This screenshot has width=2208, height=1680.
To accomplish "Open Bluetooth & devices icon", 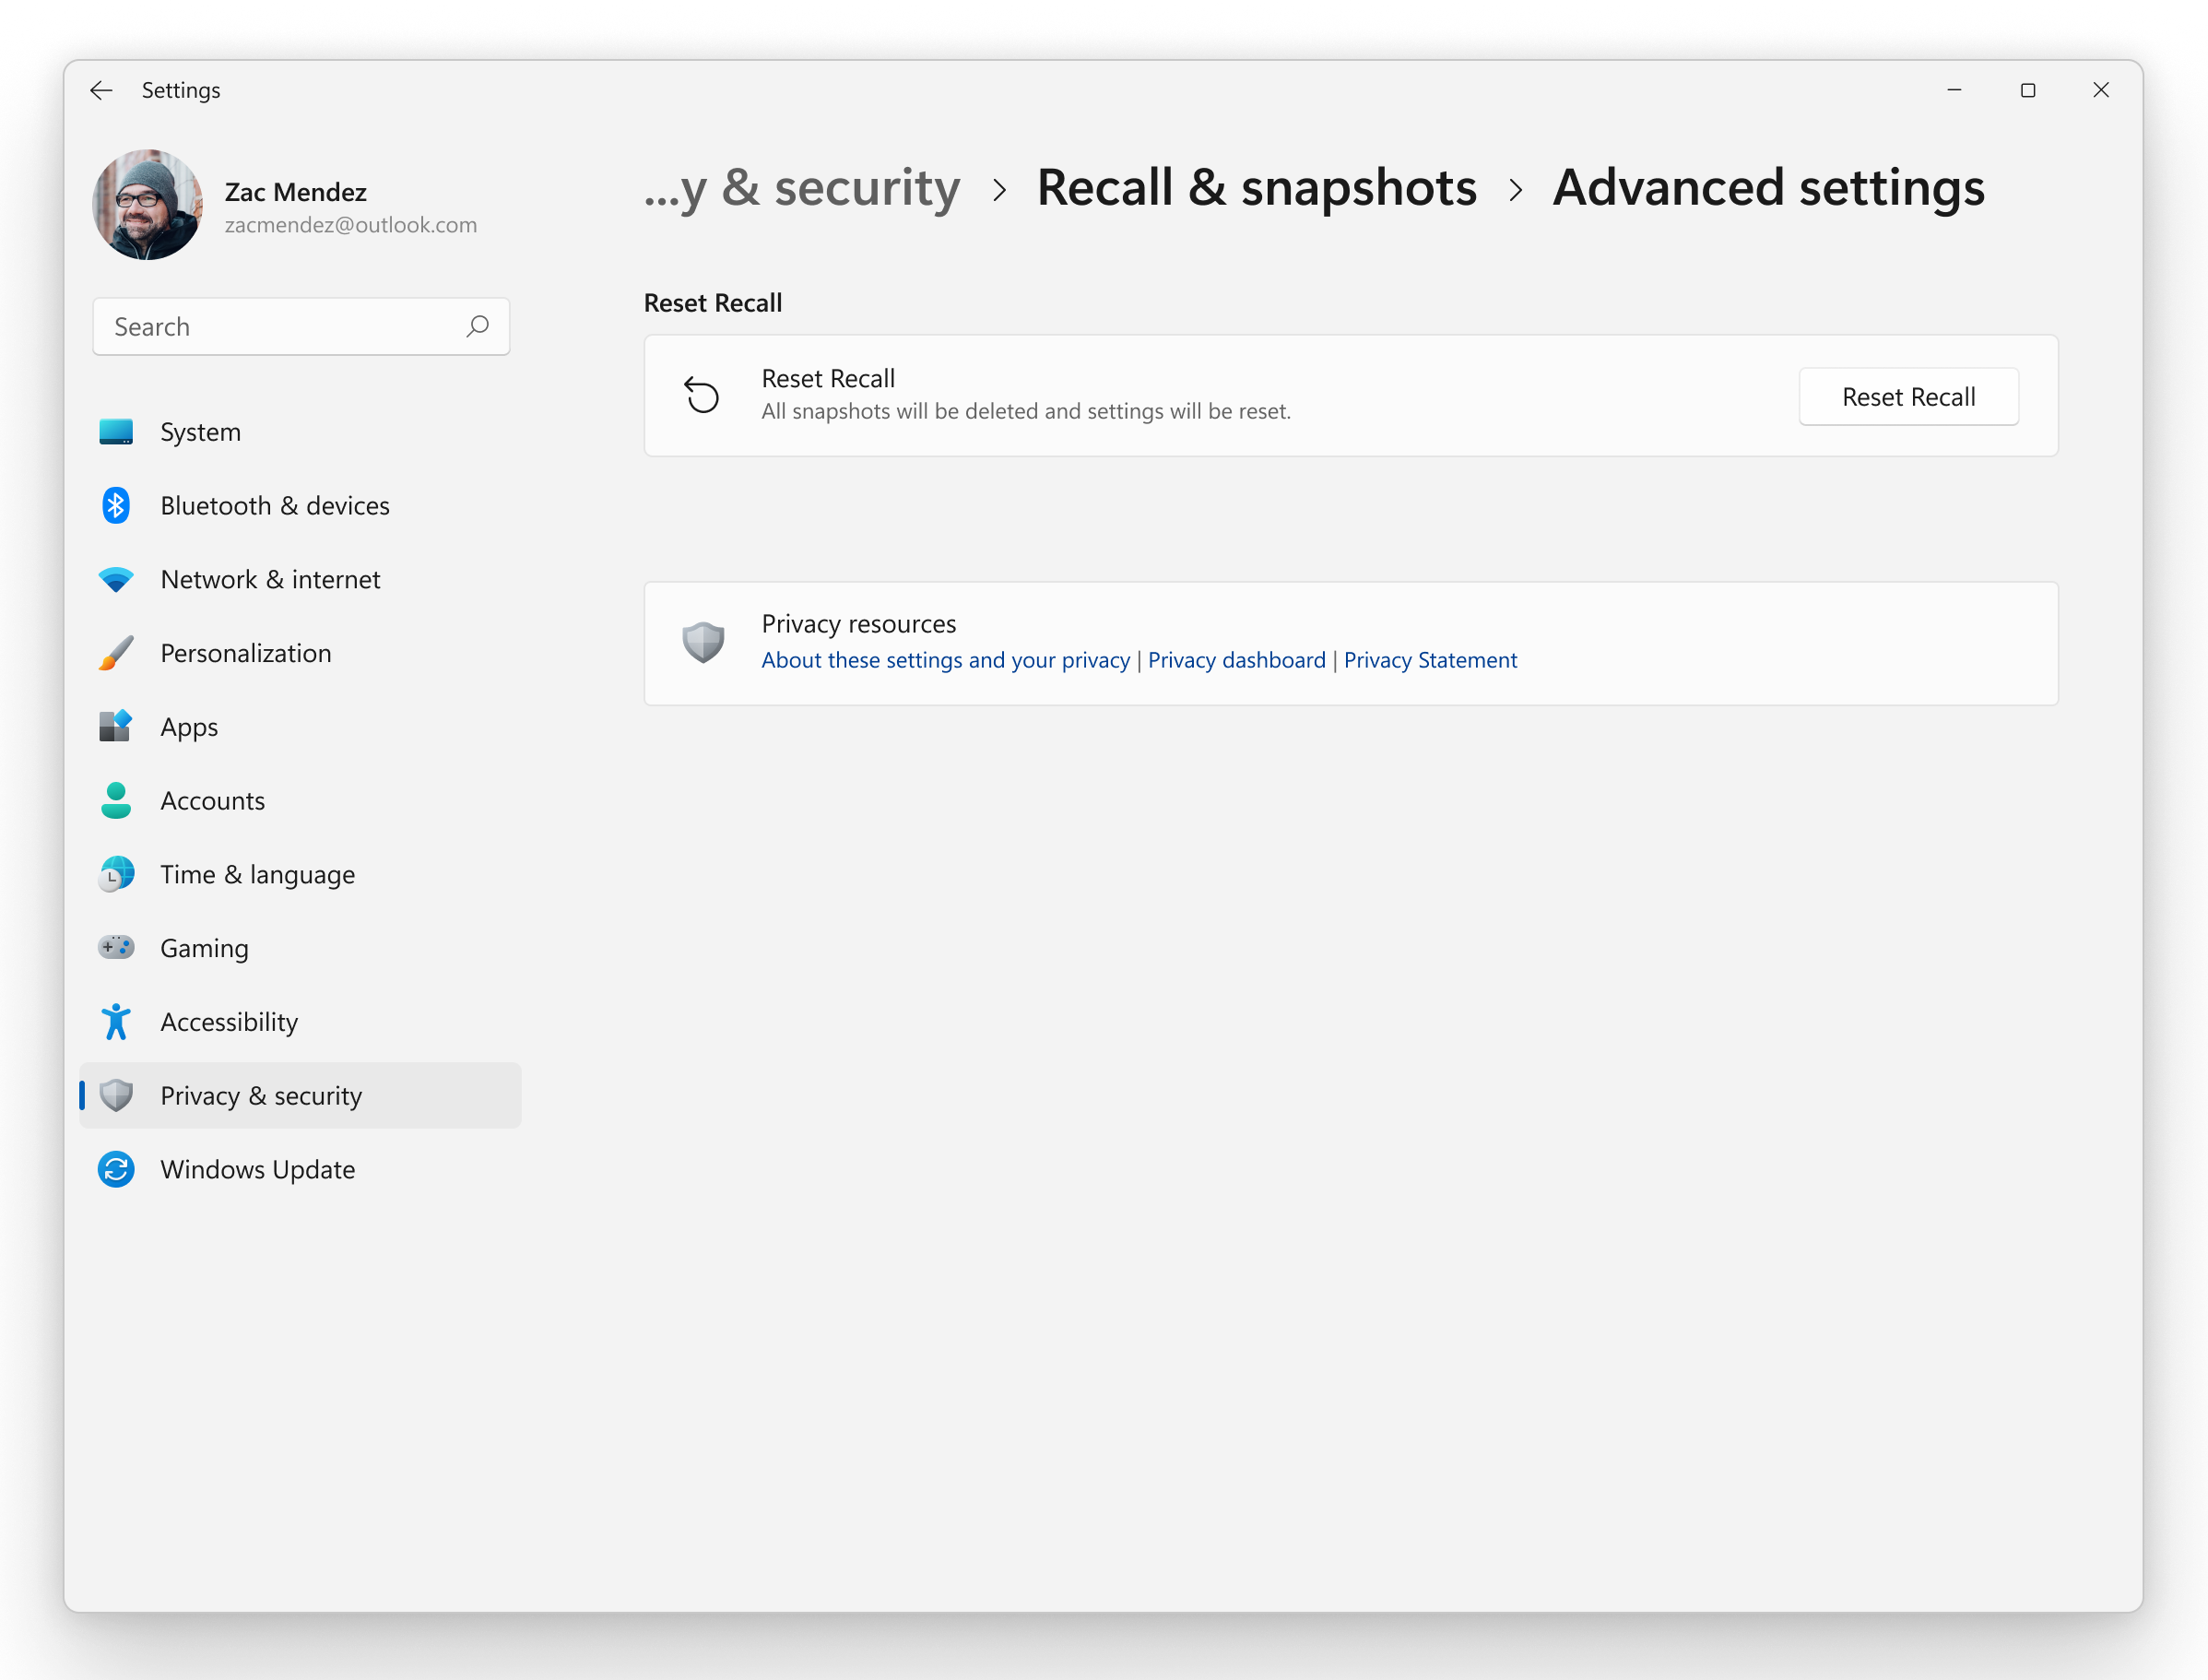I will point(116,506).
